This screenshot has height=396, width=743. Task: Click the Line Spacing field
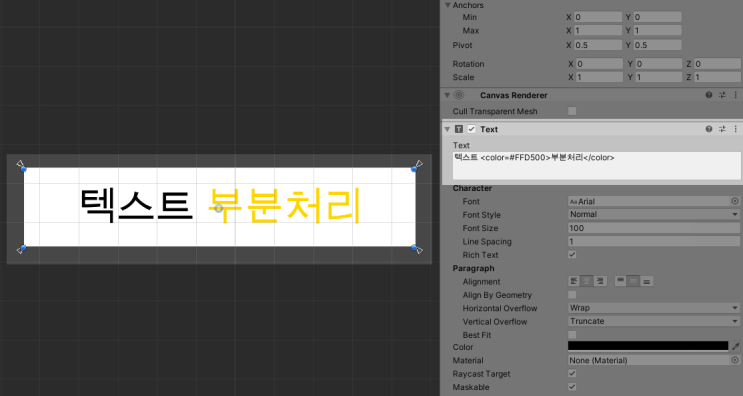[x=653, y=241]
